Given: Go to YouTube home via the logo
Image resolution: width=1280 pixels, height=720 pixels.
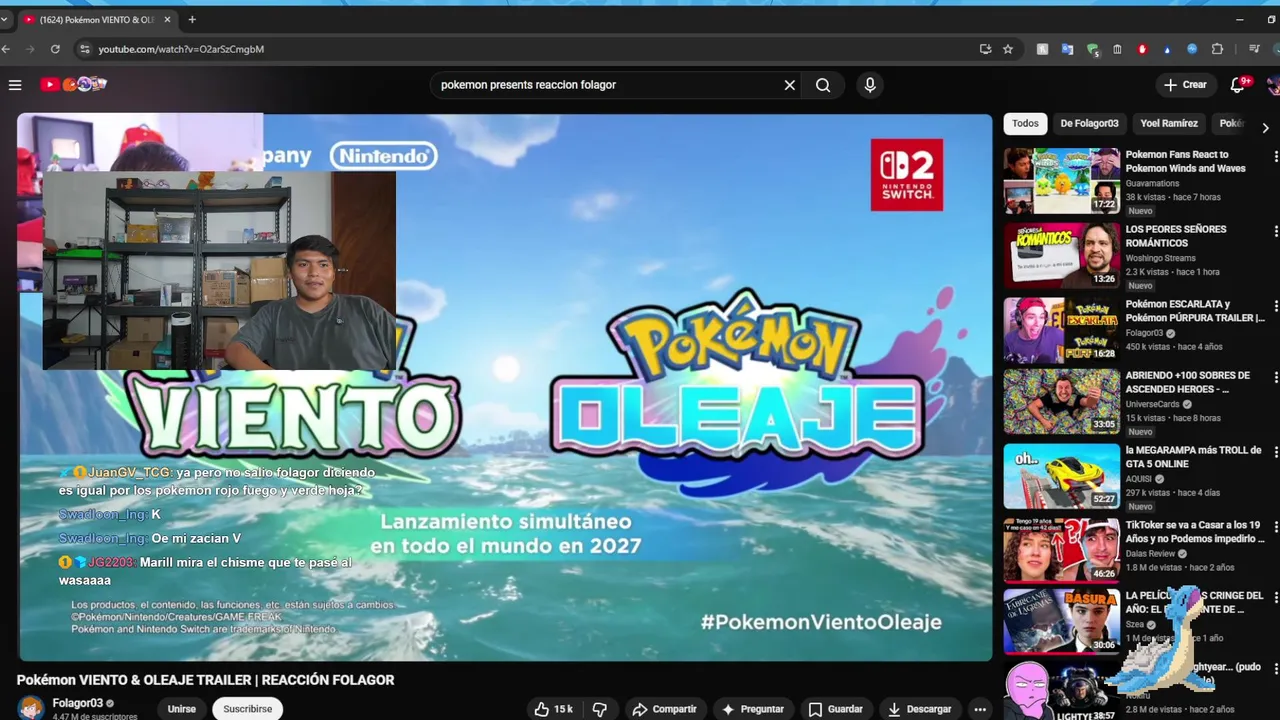Looking at the screenshot, I should (x=73, y=85).
